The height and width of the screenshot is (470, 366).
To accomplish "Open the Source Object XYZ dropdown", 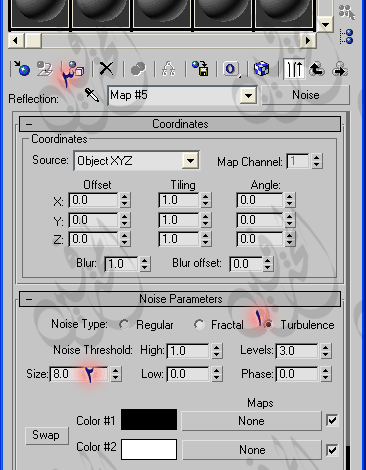I will [x=190, y=161].
